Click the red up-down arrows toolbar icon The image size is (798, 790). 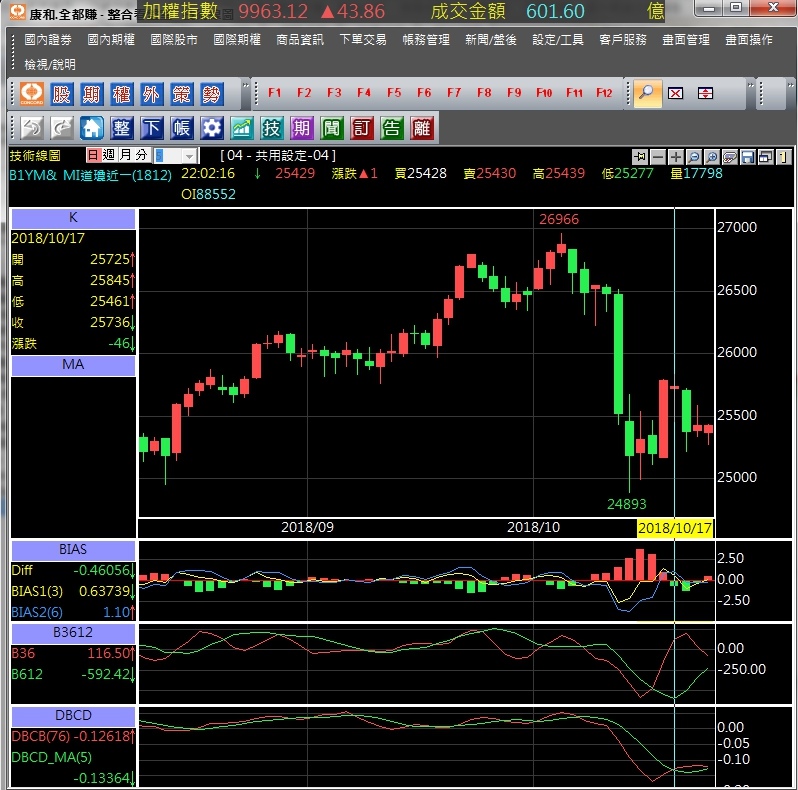(705, 93)
